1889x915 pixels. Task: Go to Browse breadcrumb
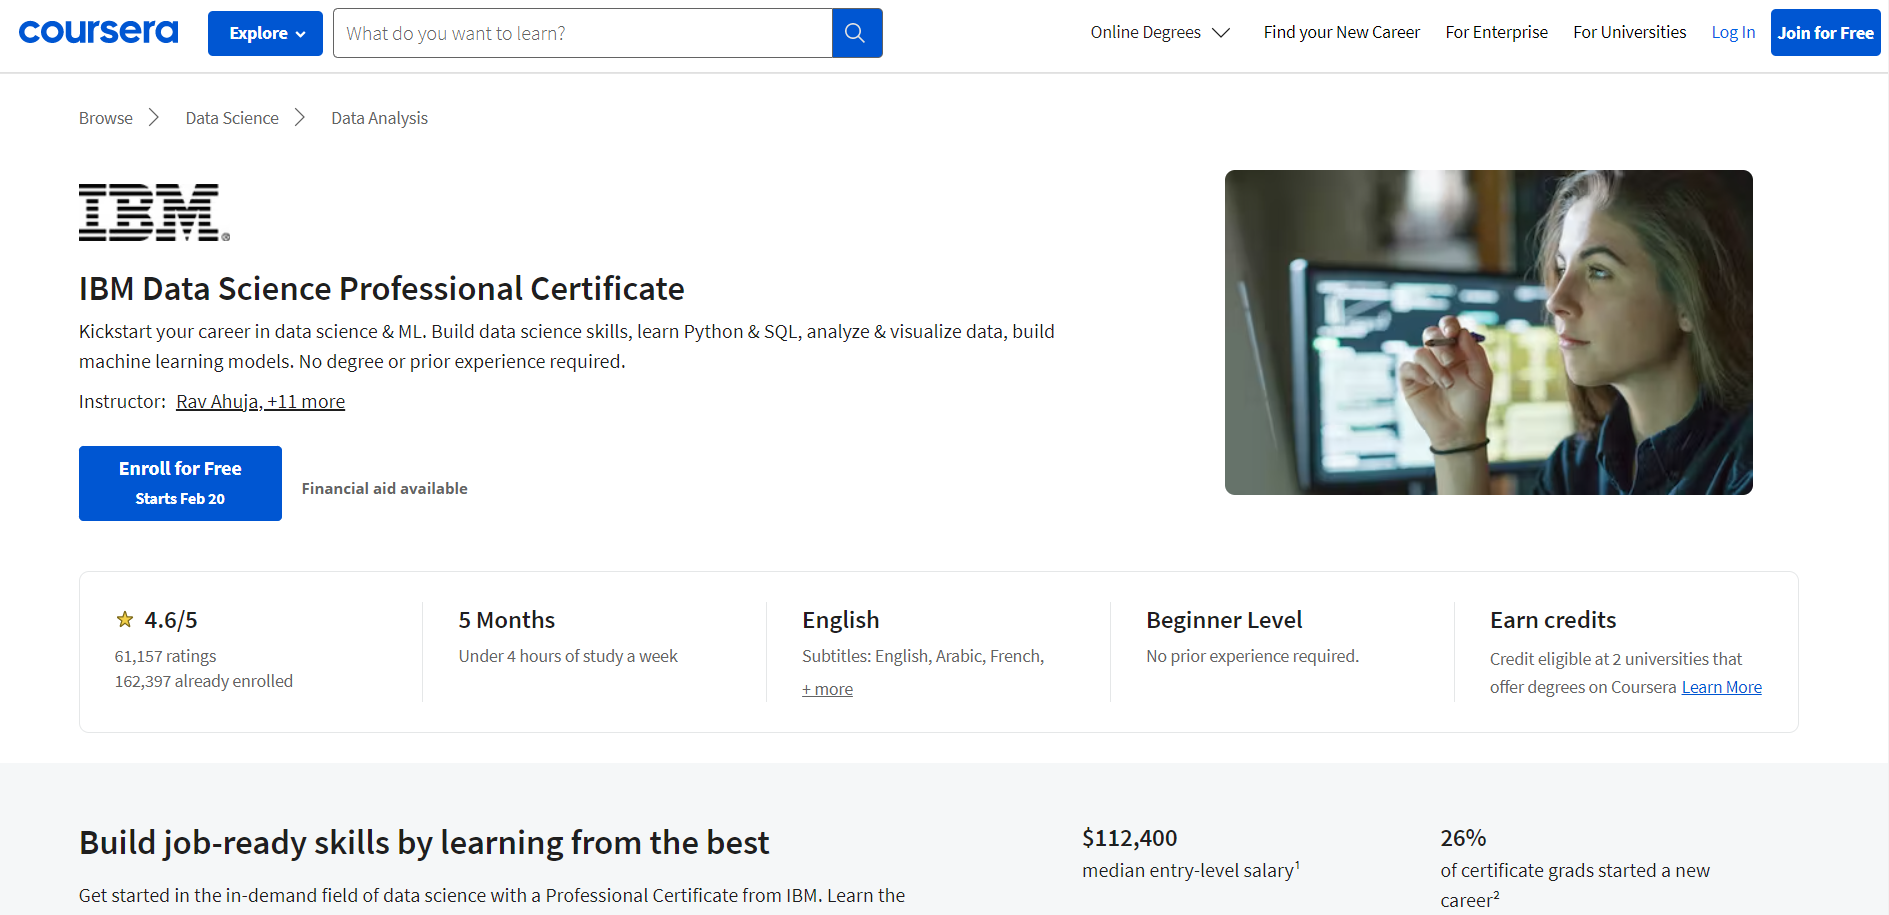tap(106, 118)
